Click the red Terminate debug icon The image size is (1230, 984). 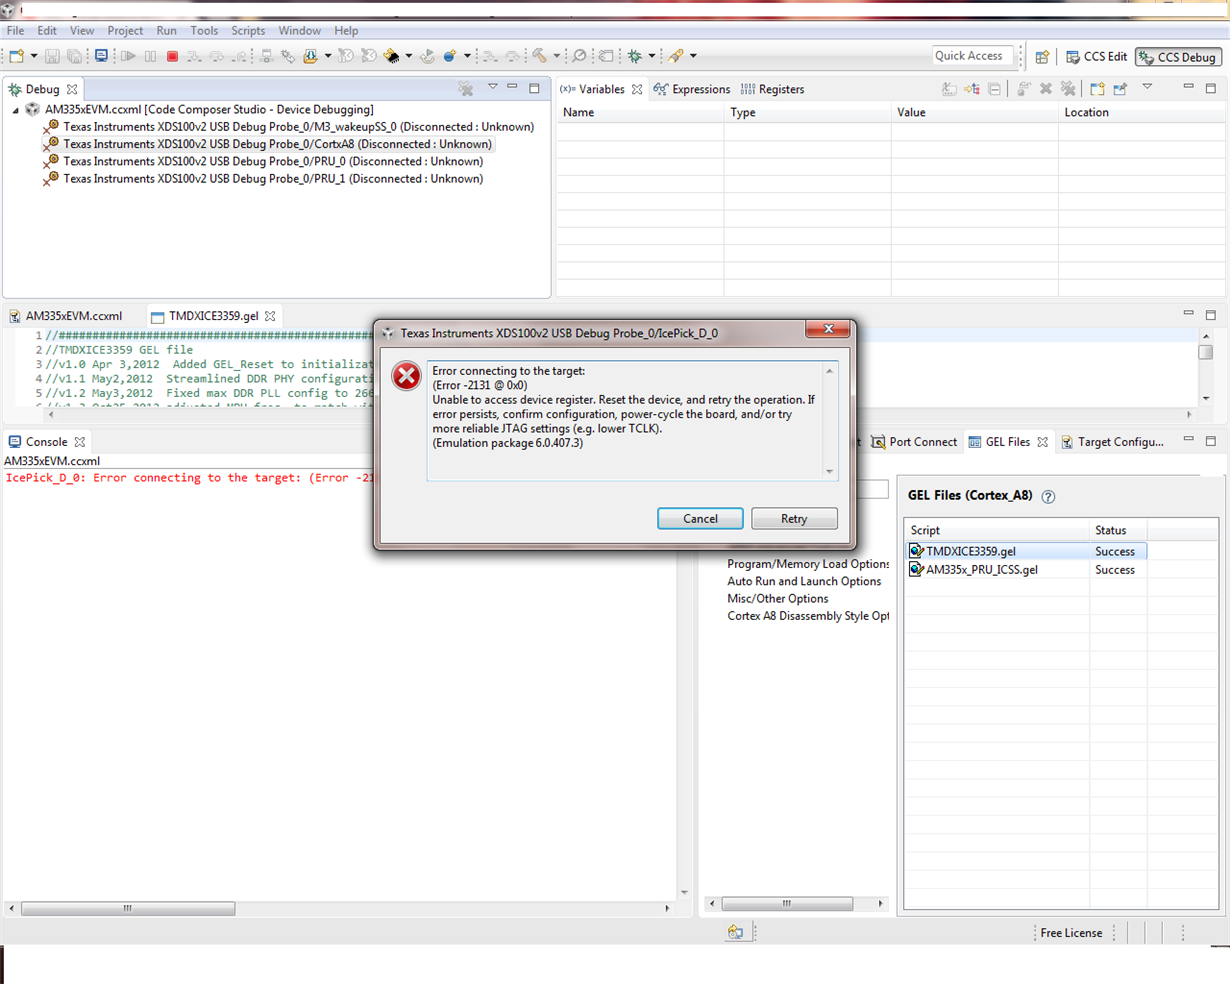point(172,56)
